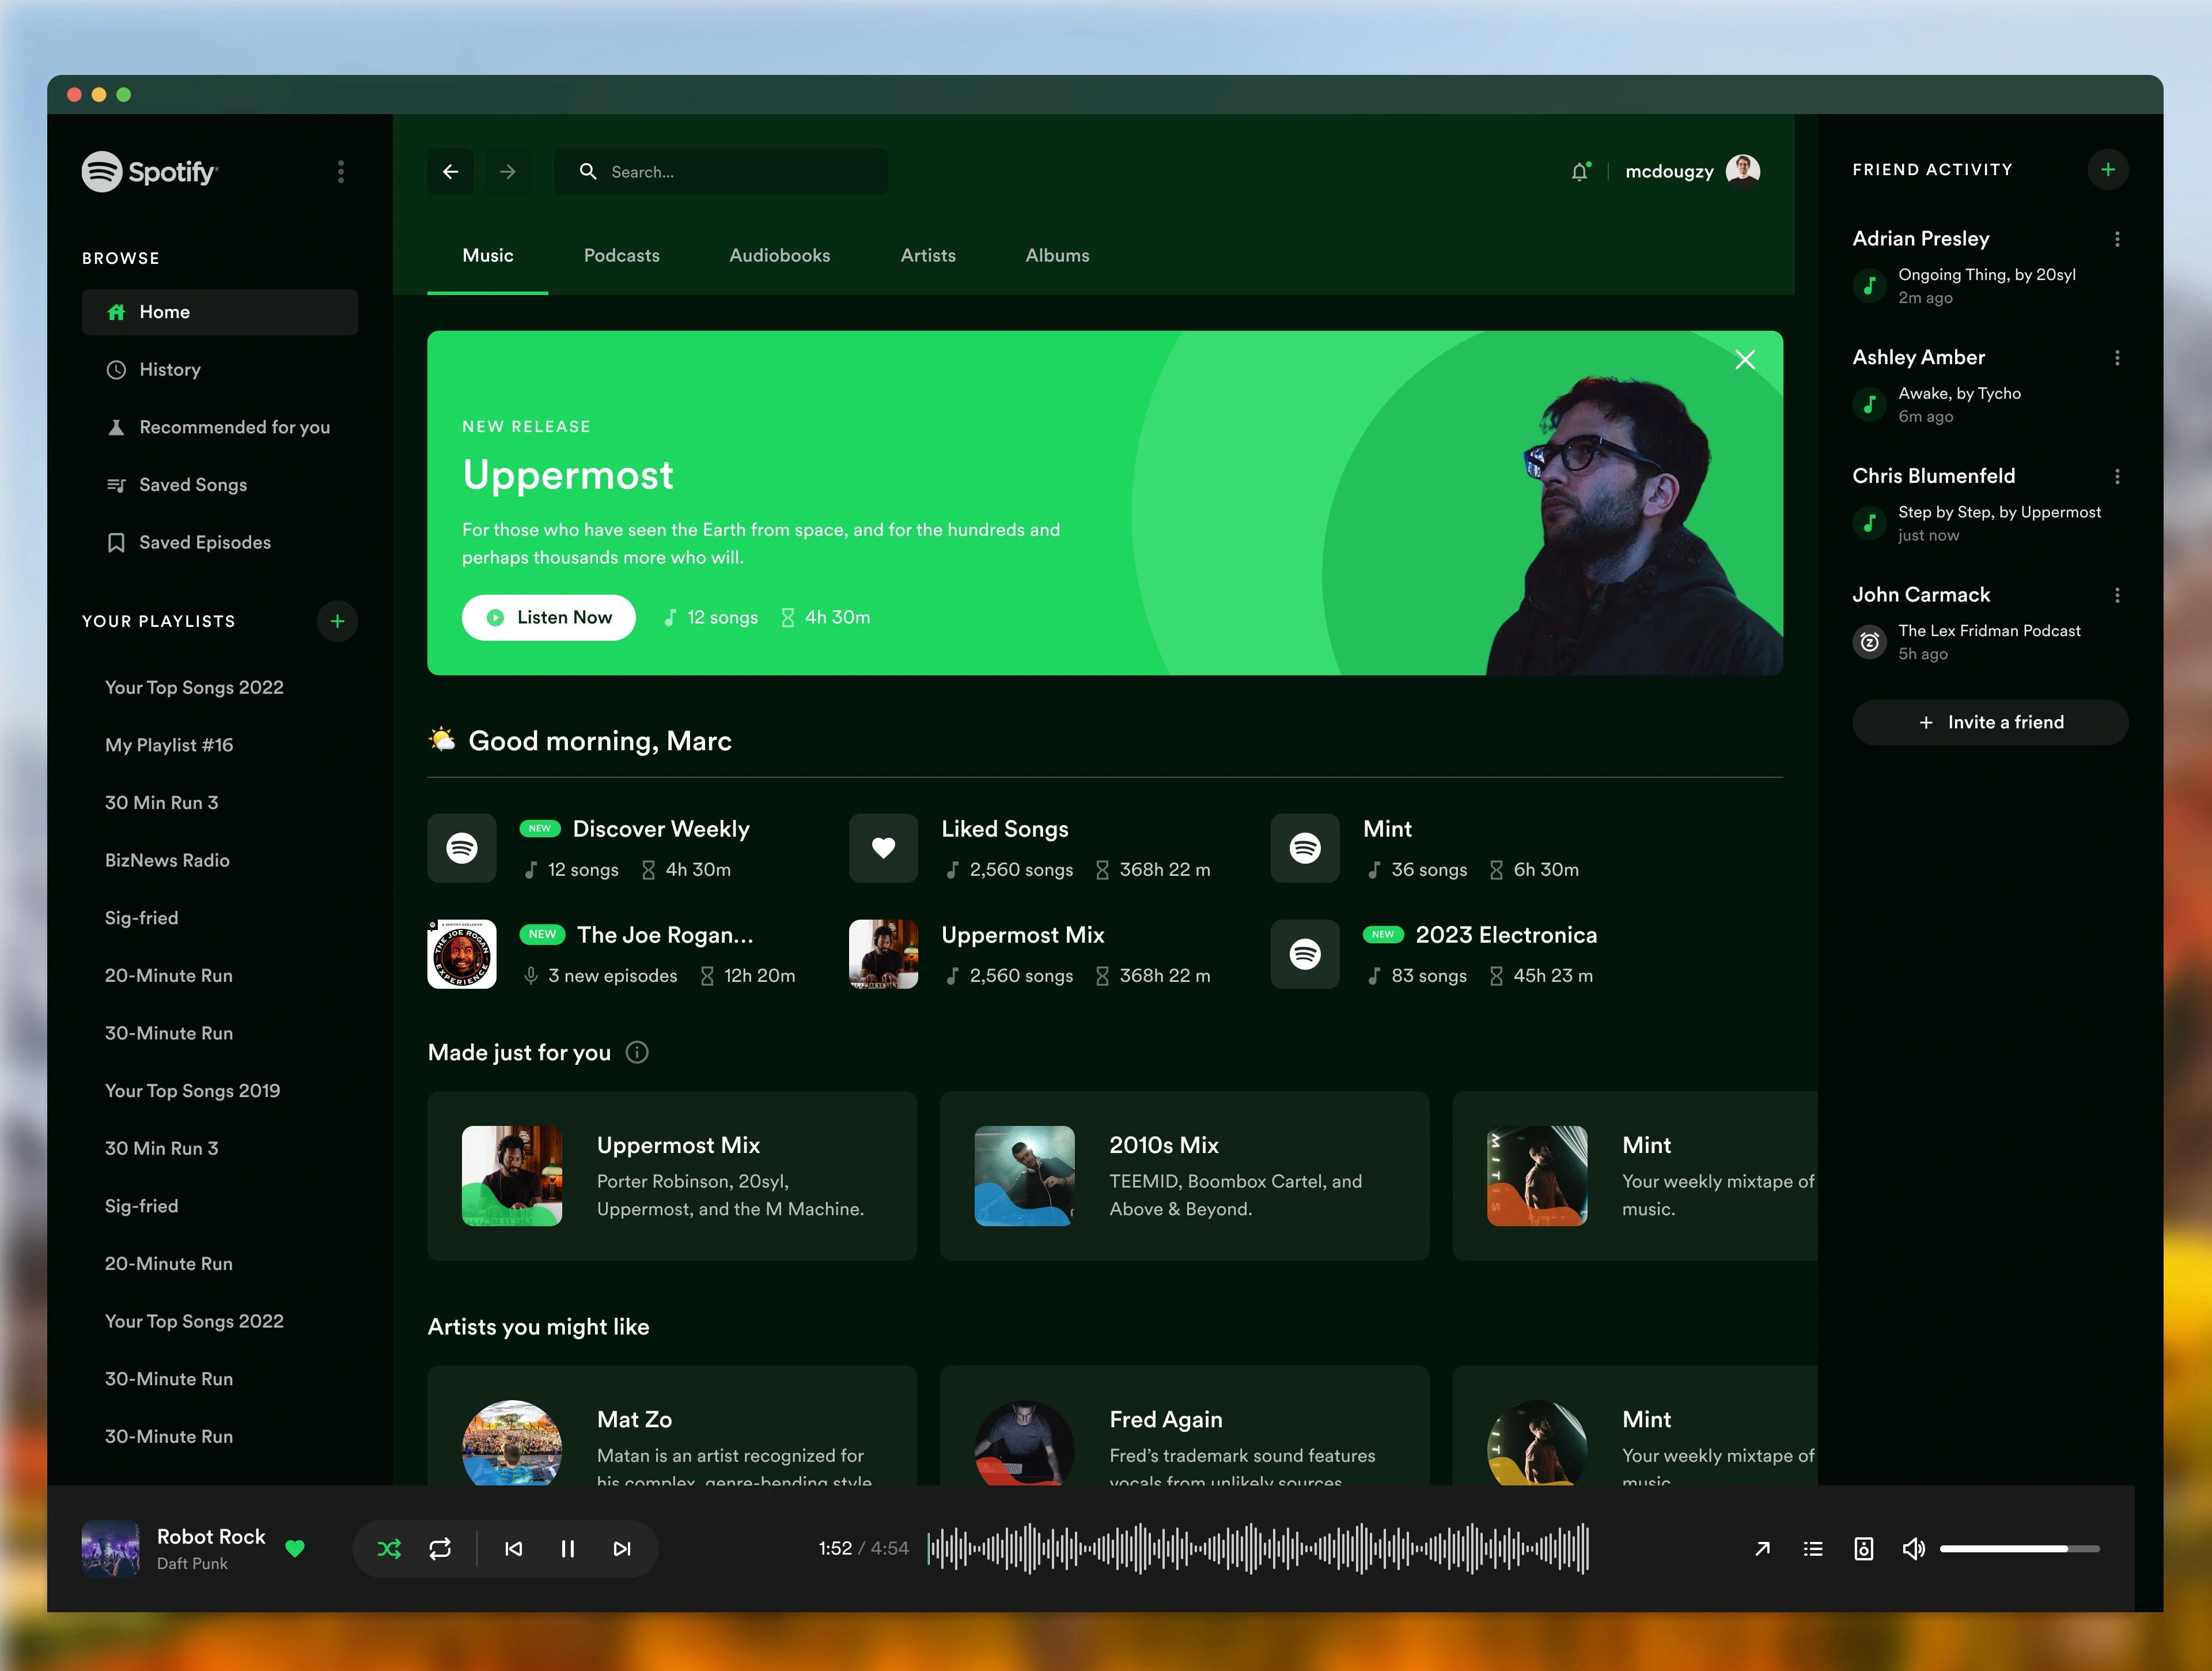Click the Made just for you info icon
The height and width of the screenshot is (1671, 2212).
click(x=637, y=1052)
